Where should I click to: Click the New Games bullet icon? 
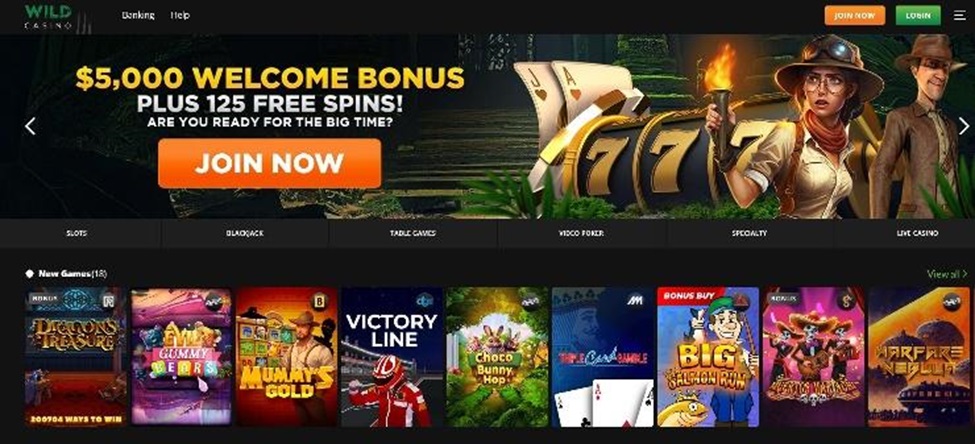point(29,274)
